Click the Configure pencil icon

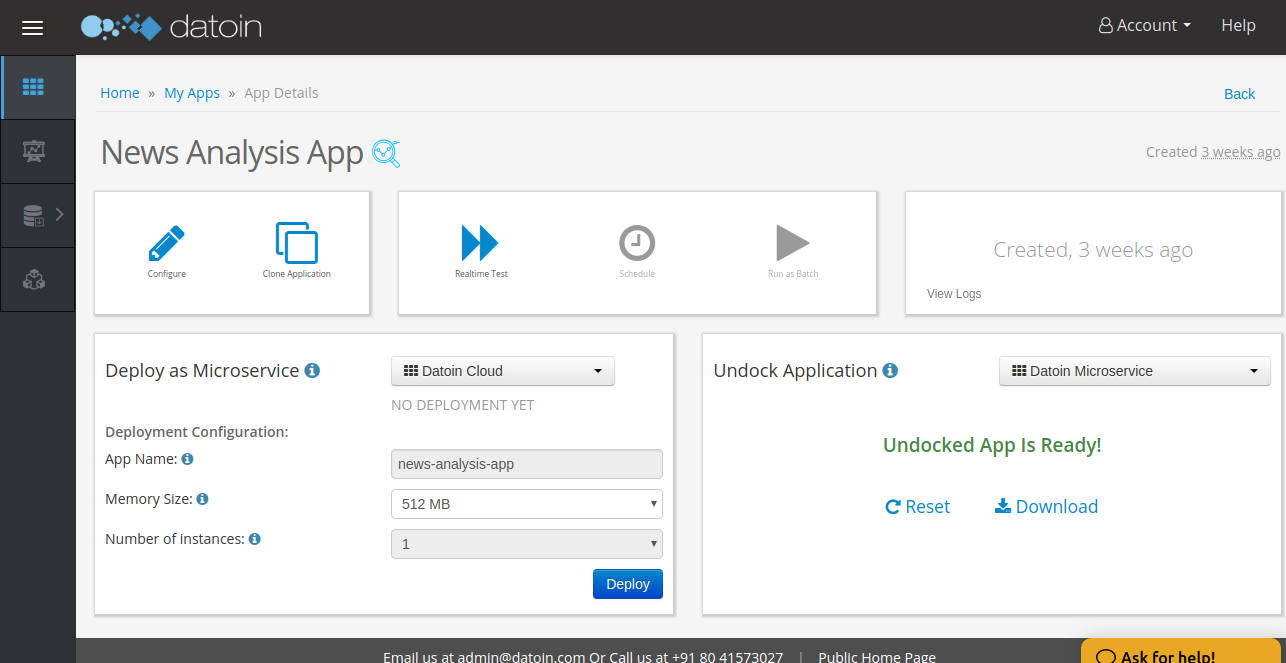click(167, 243)
